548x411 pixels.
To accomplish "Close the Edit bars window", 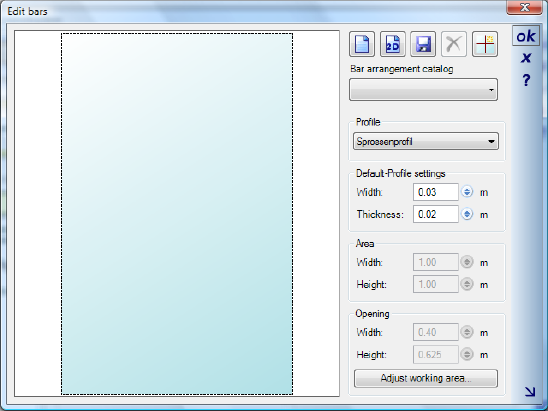I will click(x=524, y=8).
